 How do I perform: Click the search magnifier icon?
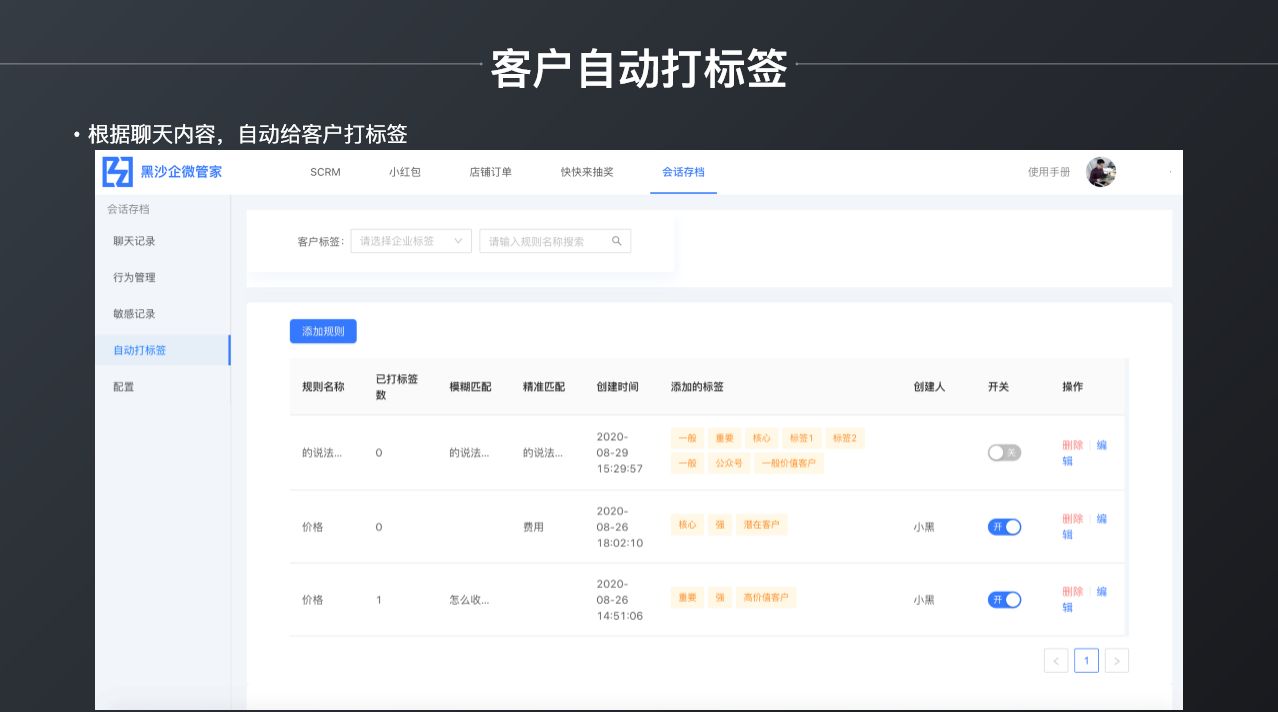pos(617,241)
